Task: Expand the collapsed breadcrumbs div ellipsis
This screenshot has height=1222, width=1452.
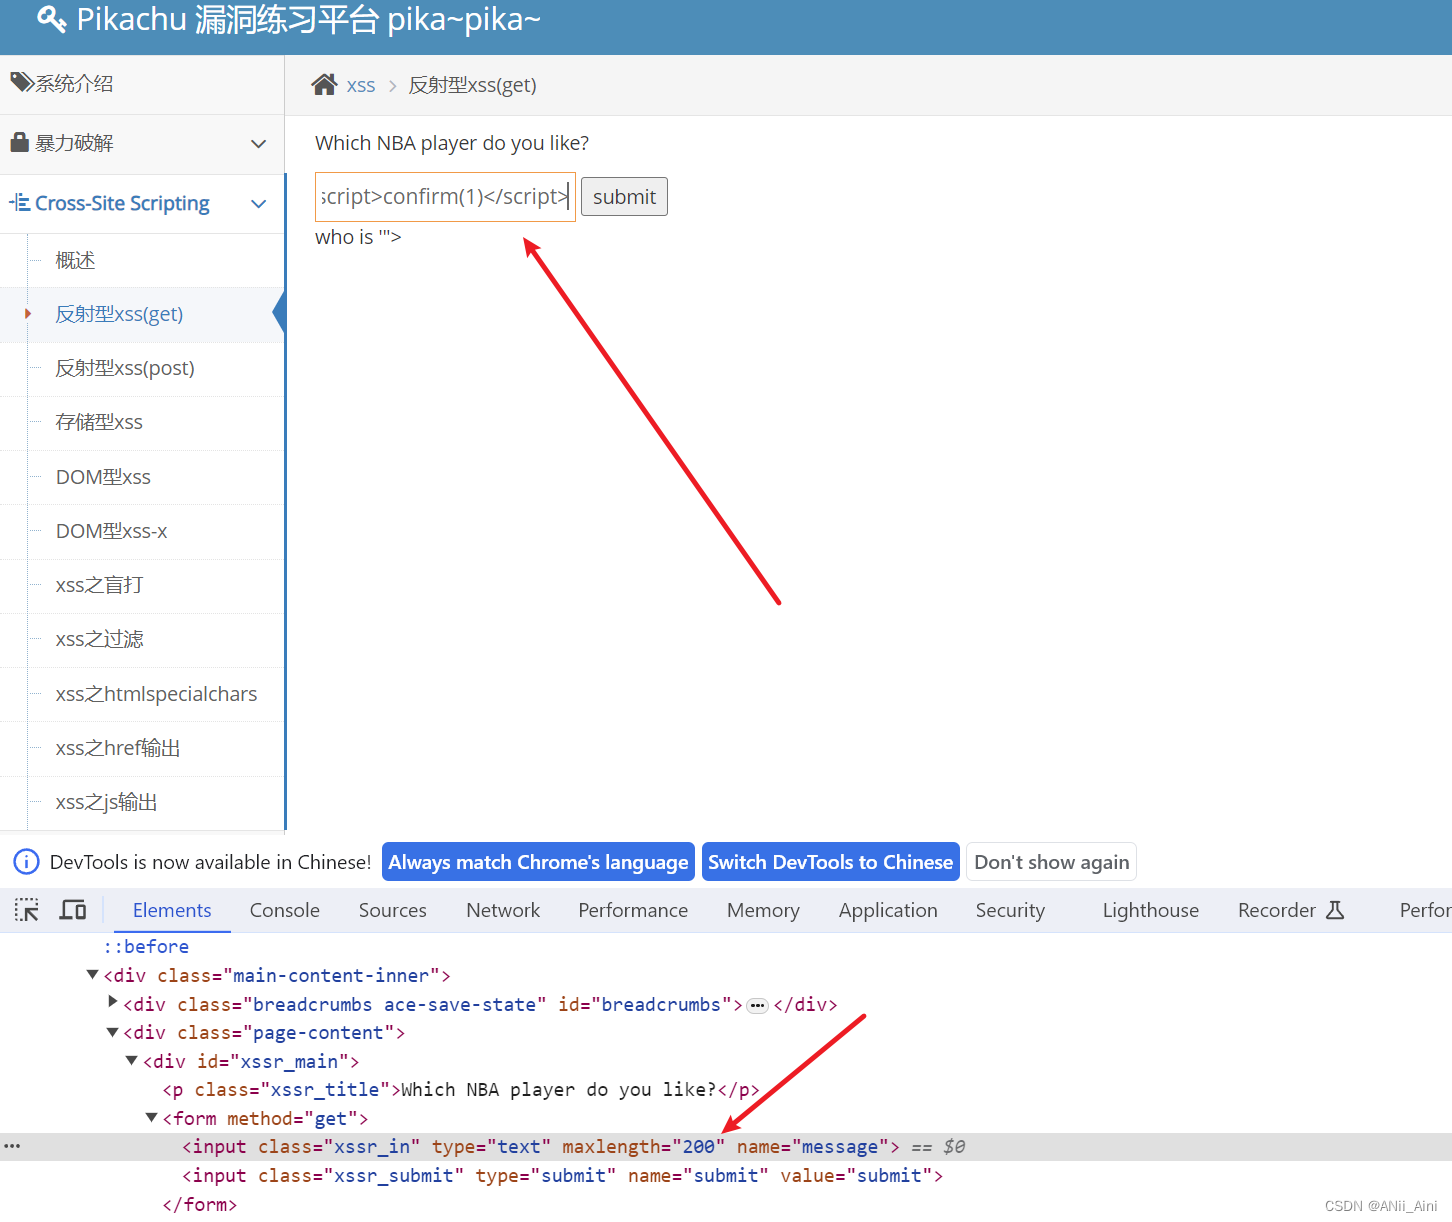Action: 758,1005
